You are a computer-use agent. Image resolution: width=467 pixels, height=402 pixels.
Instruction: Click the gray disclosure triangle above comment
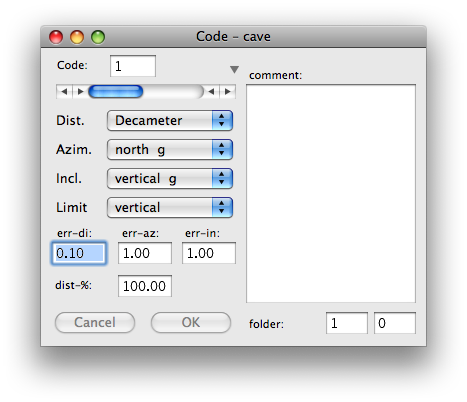click(x=234, y=69)
